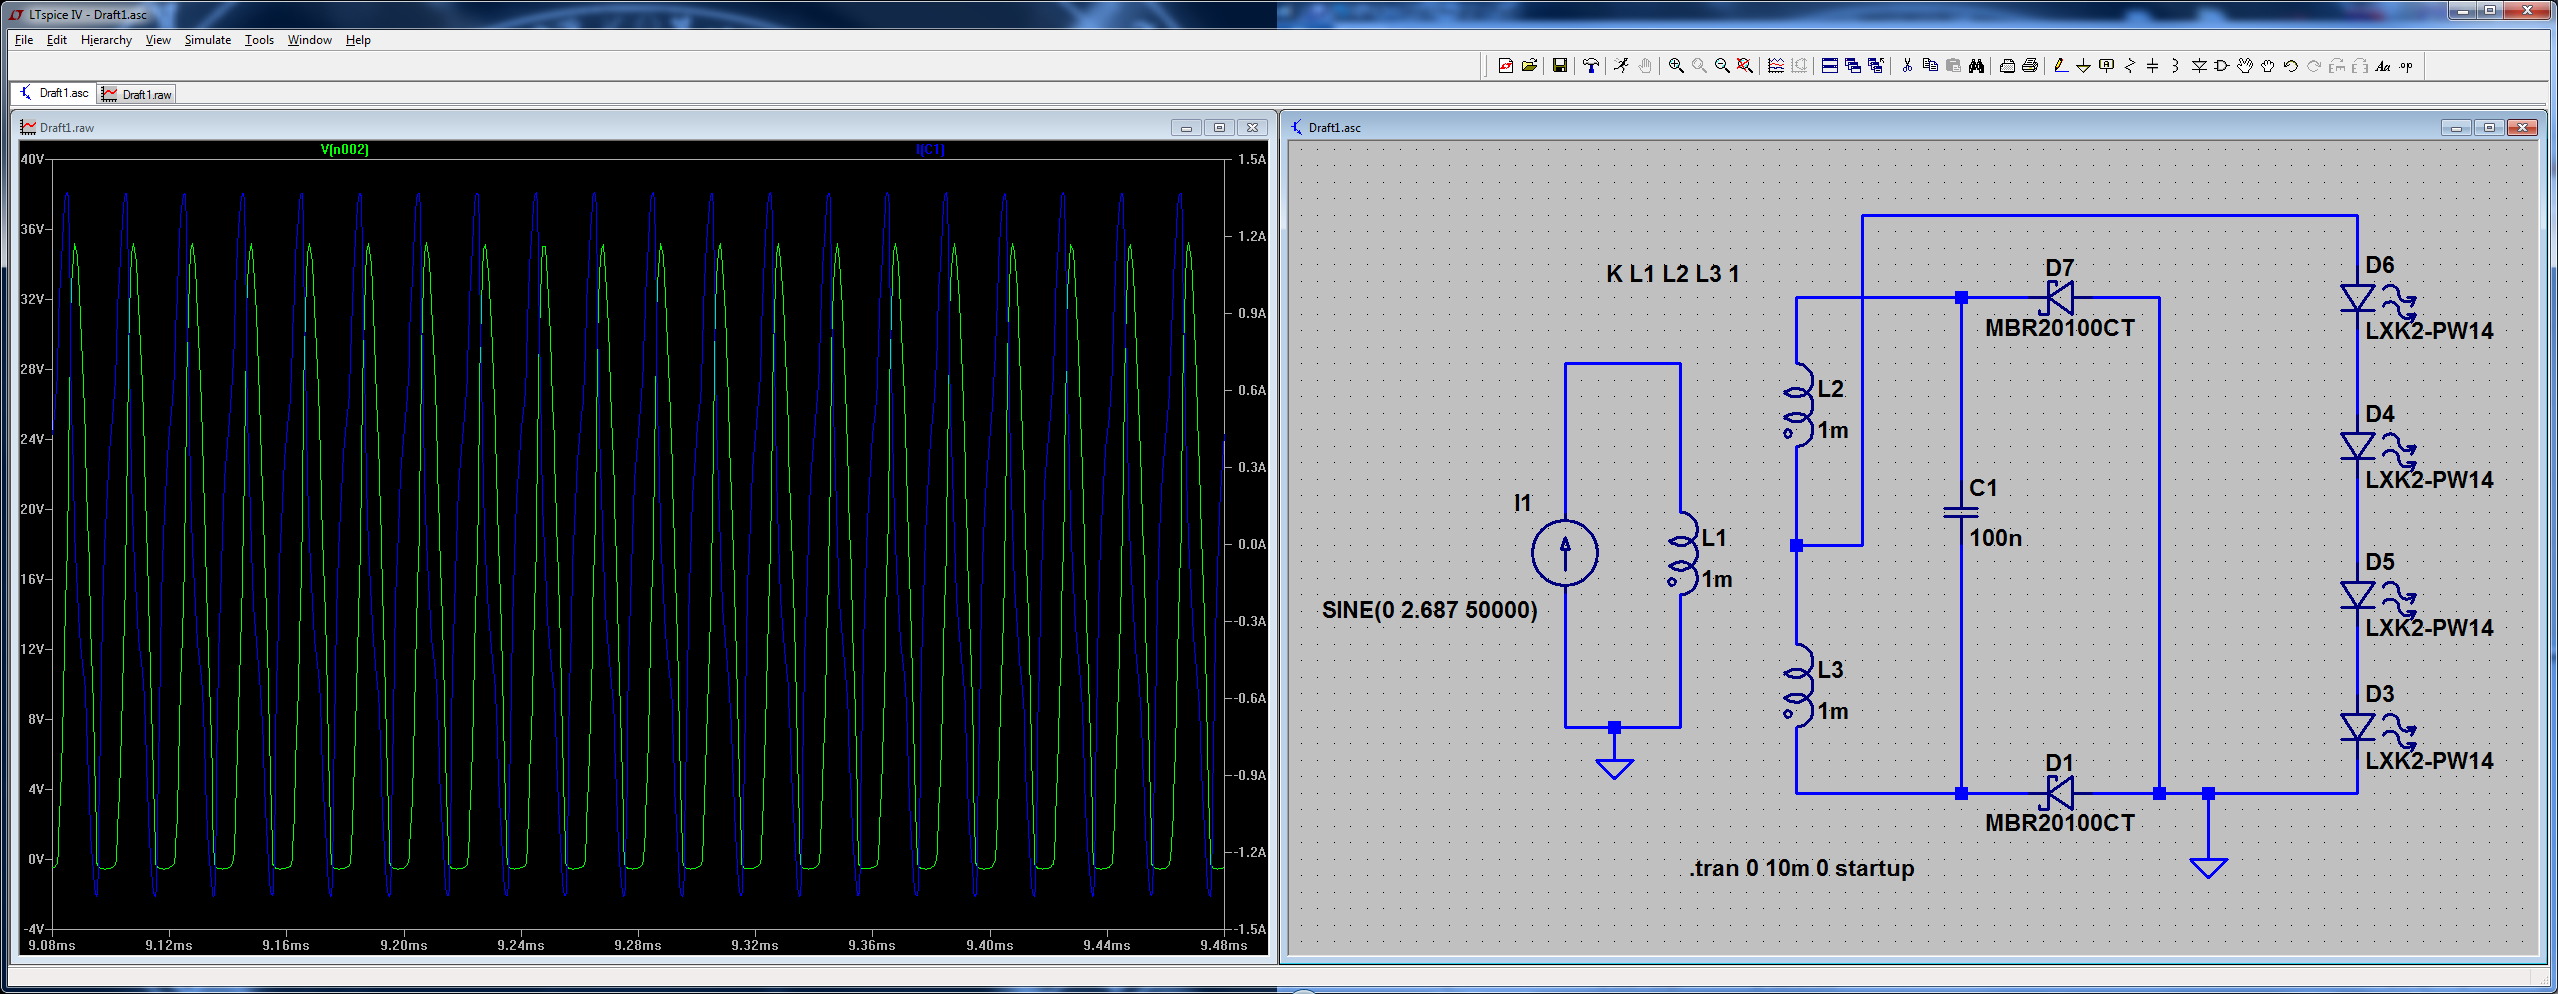2558x994 pixels.
Task: Open the Hierarchy menu
Action: pos(106,40)
